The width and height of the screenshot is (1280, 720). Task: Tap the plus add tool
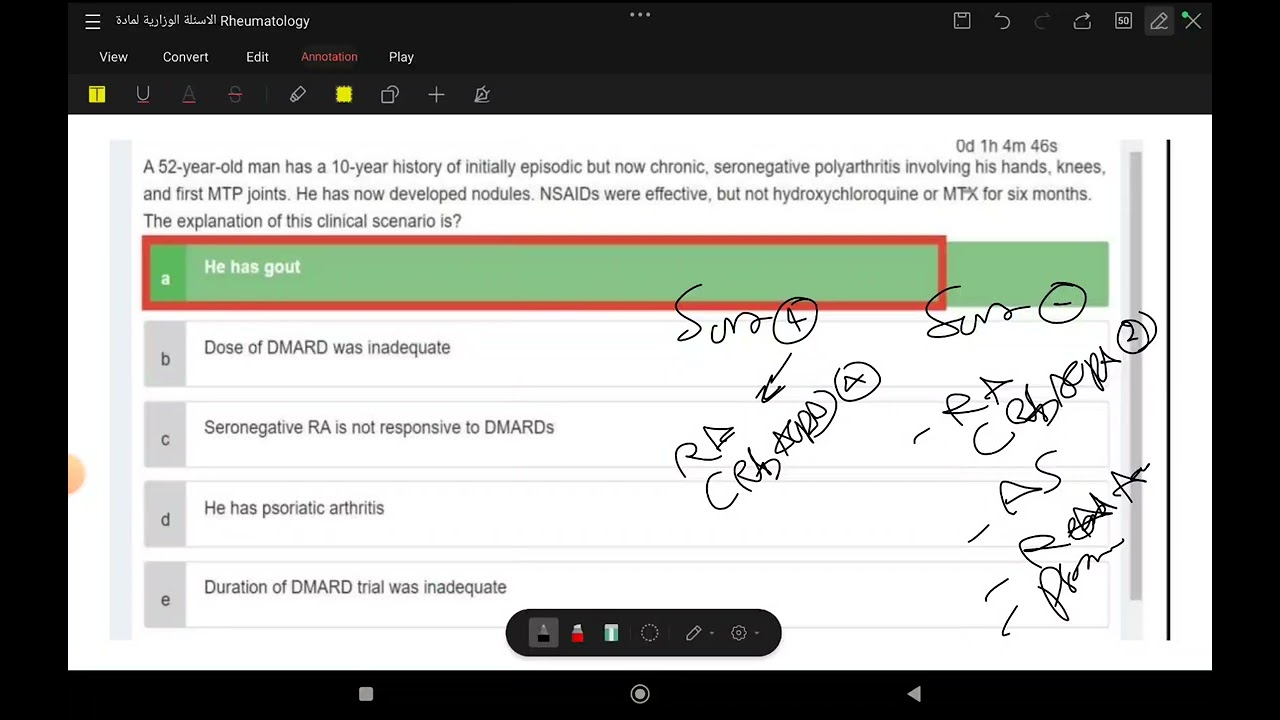point(436,94)
